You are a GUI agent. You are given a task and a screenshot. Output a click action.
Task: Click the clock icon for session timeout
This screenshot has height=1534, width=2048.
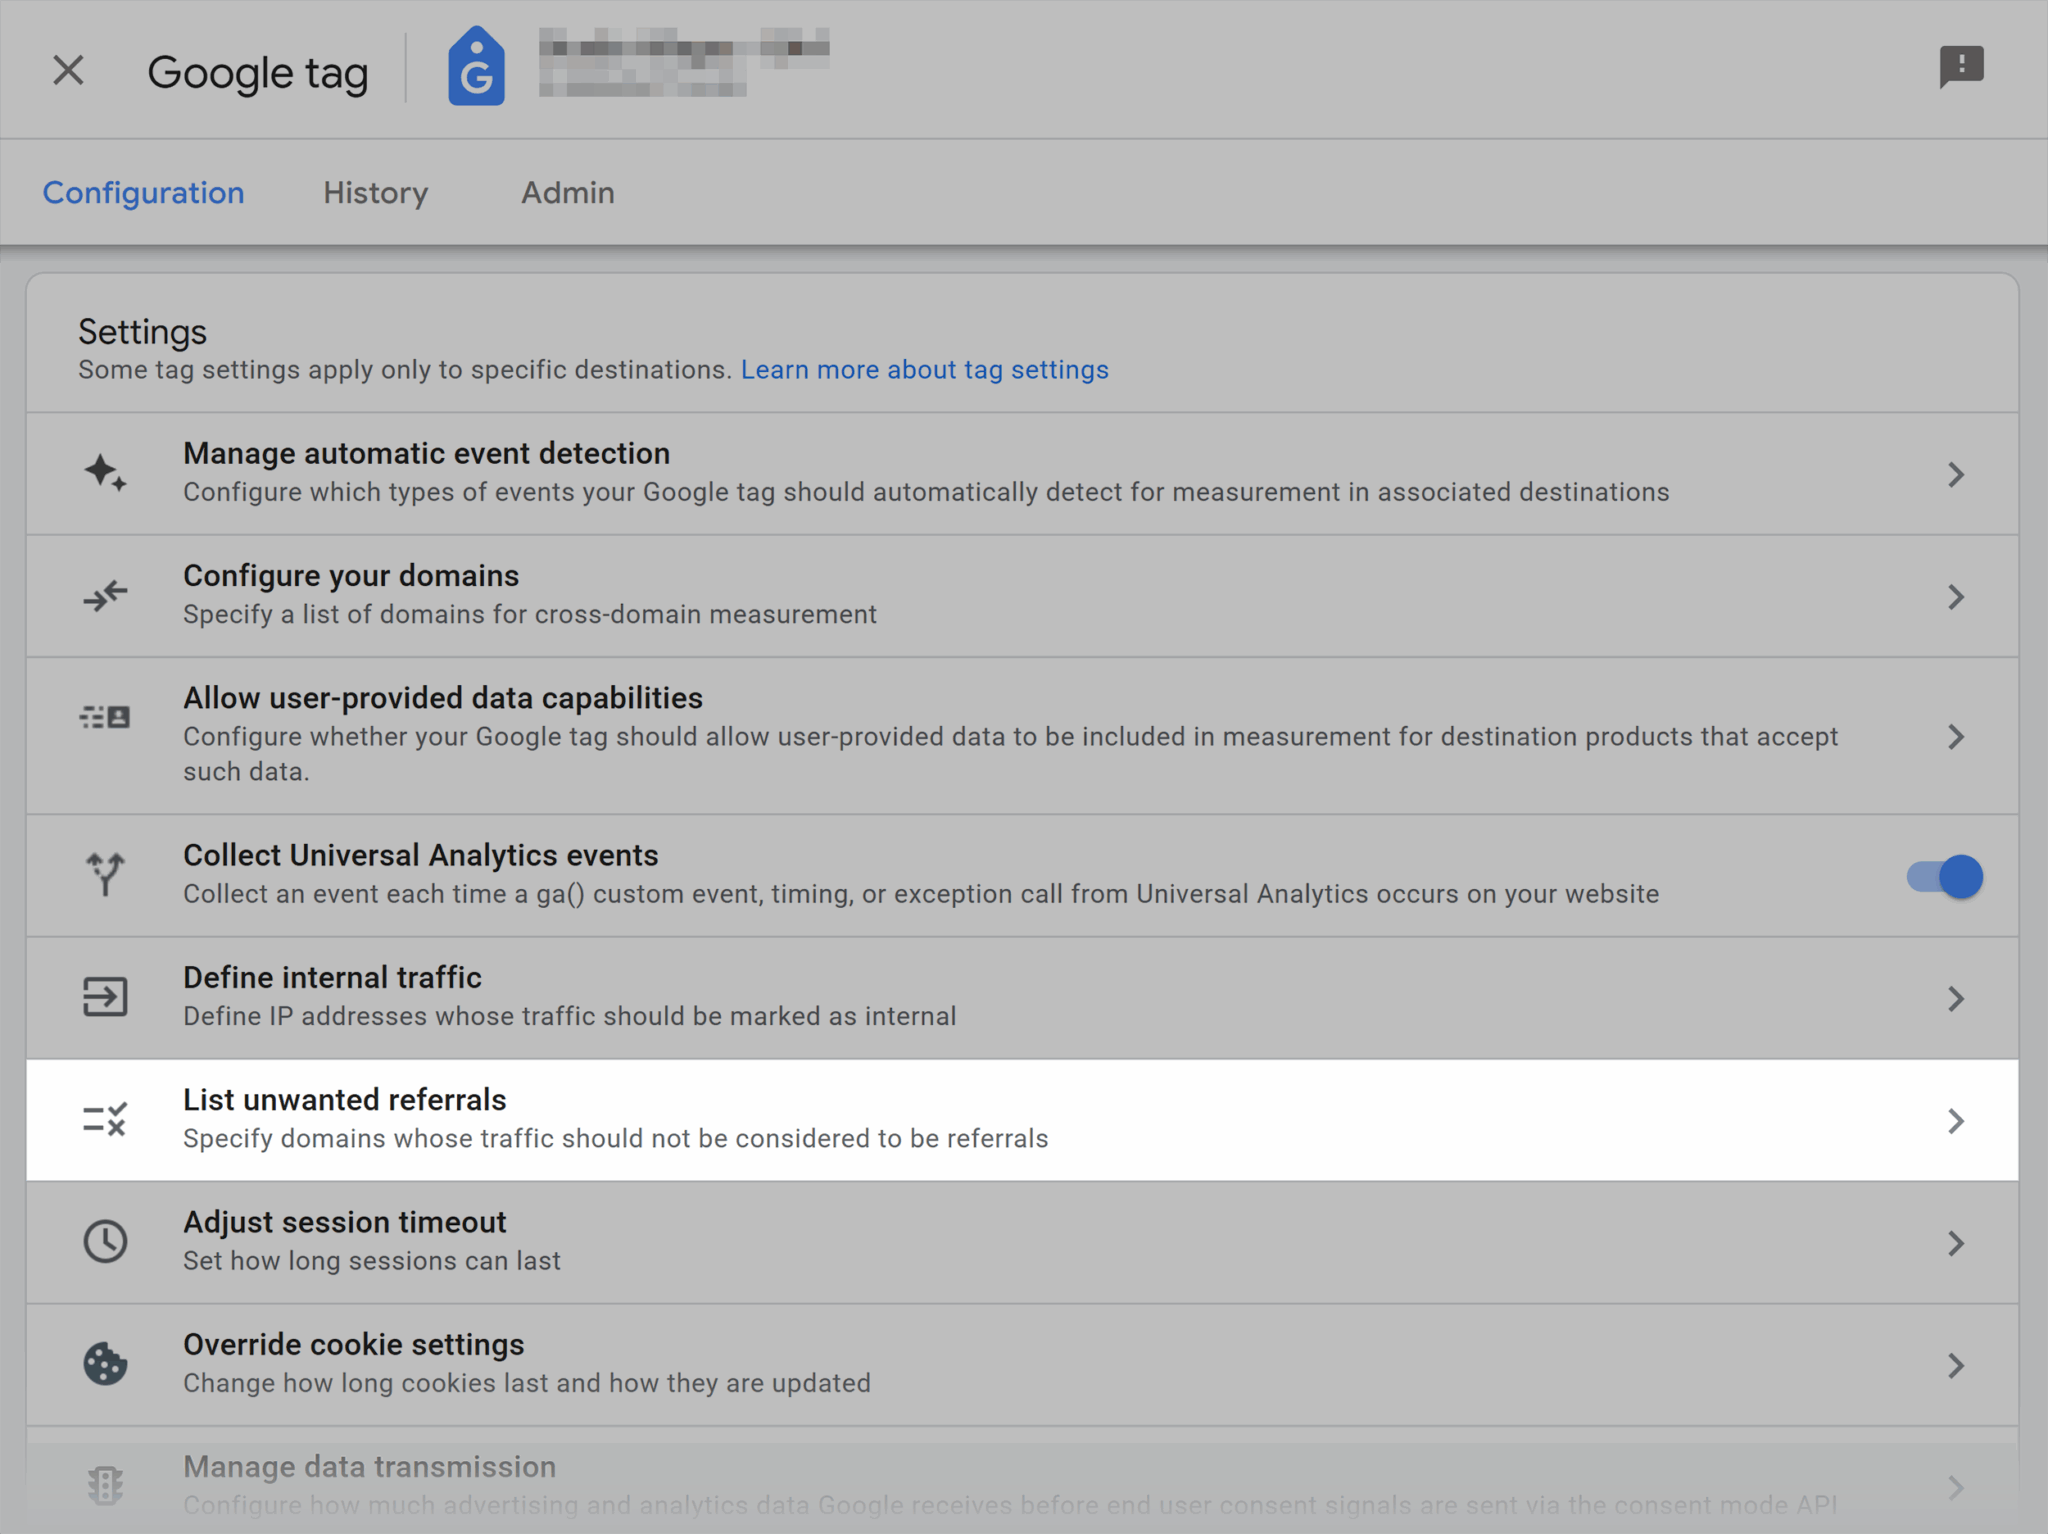[105, 1242]
